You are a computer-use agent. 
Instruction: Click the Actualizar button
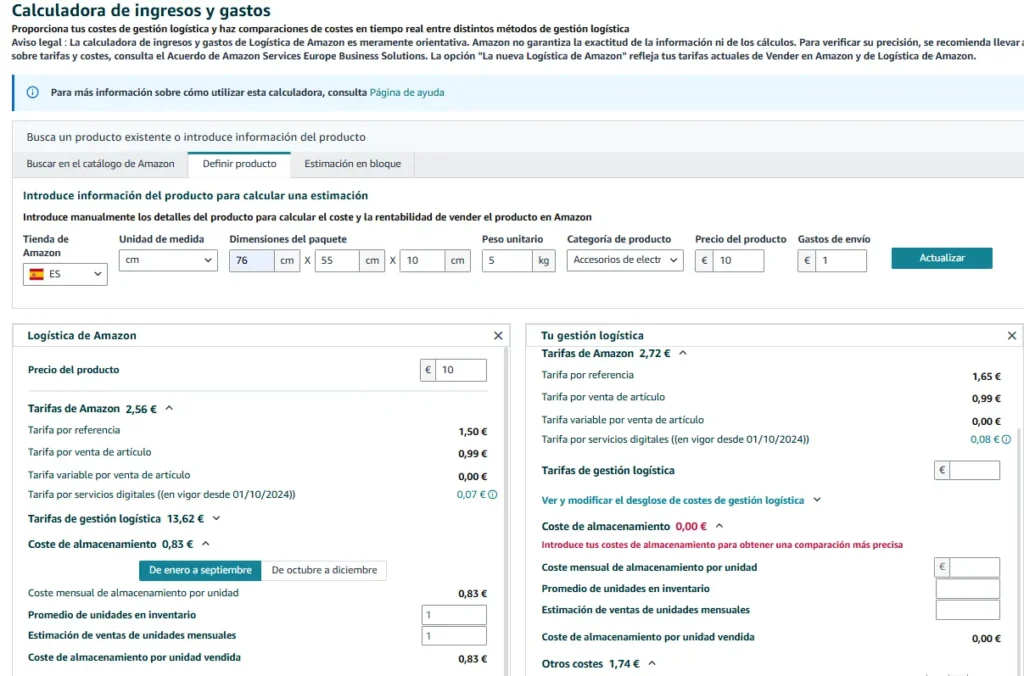pyautogui.click(x=941, y=258)
